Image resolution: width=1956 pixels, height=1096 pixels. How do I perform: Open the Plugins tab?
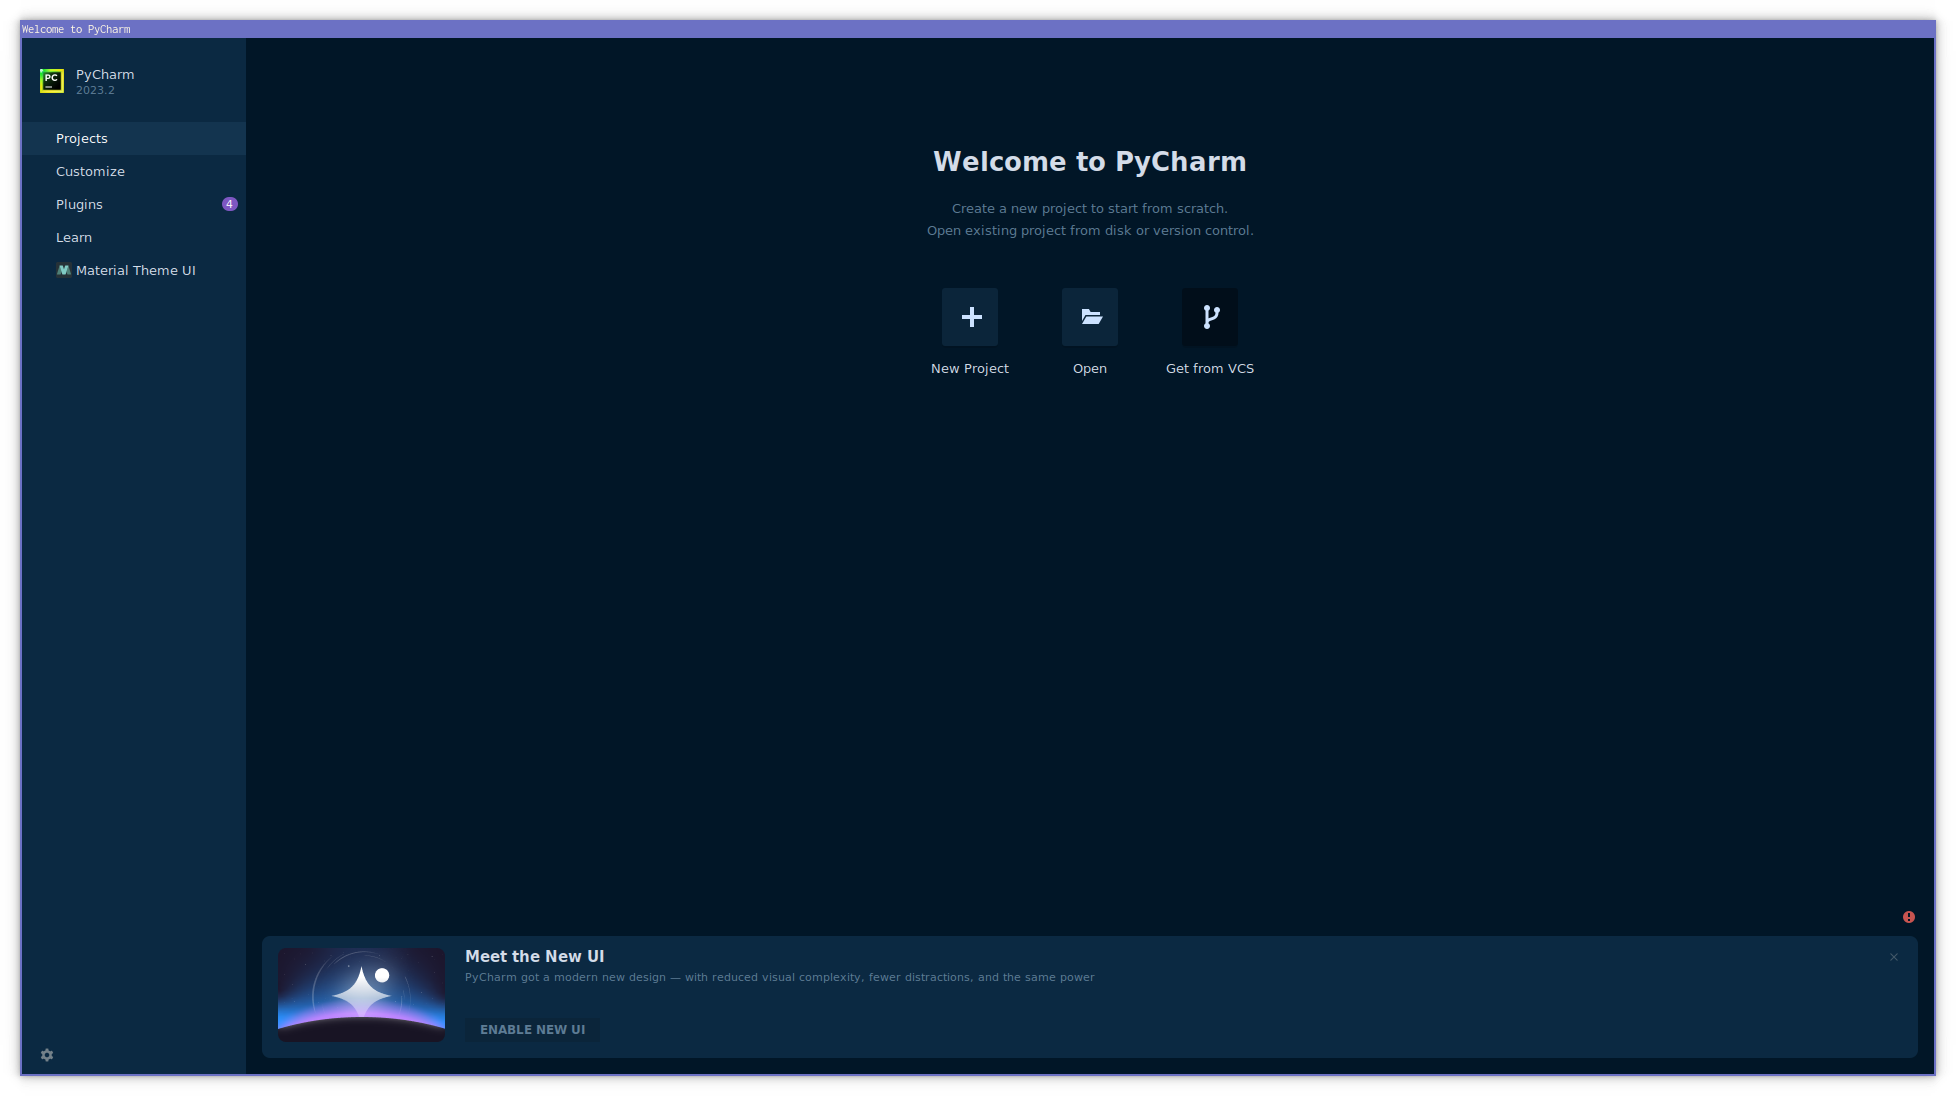134,204
